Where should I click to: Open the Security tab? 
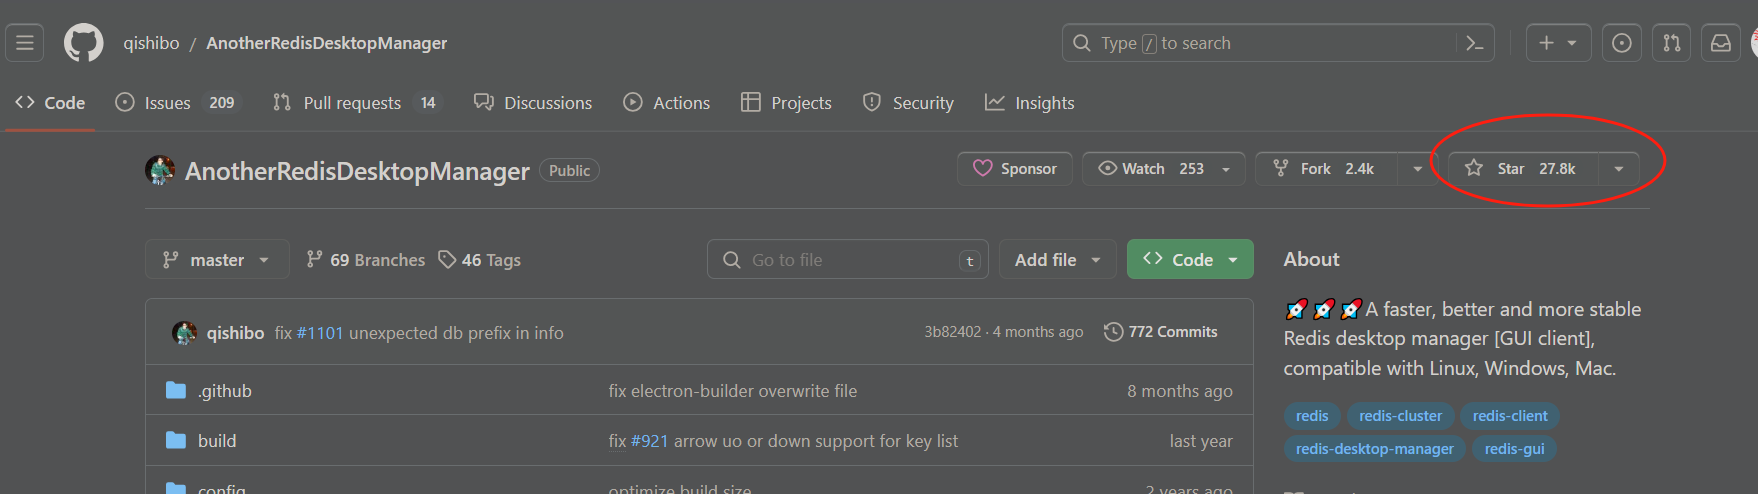908,103
